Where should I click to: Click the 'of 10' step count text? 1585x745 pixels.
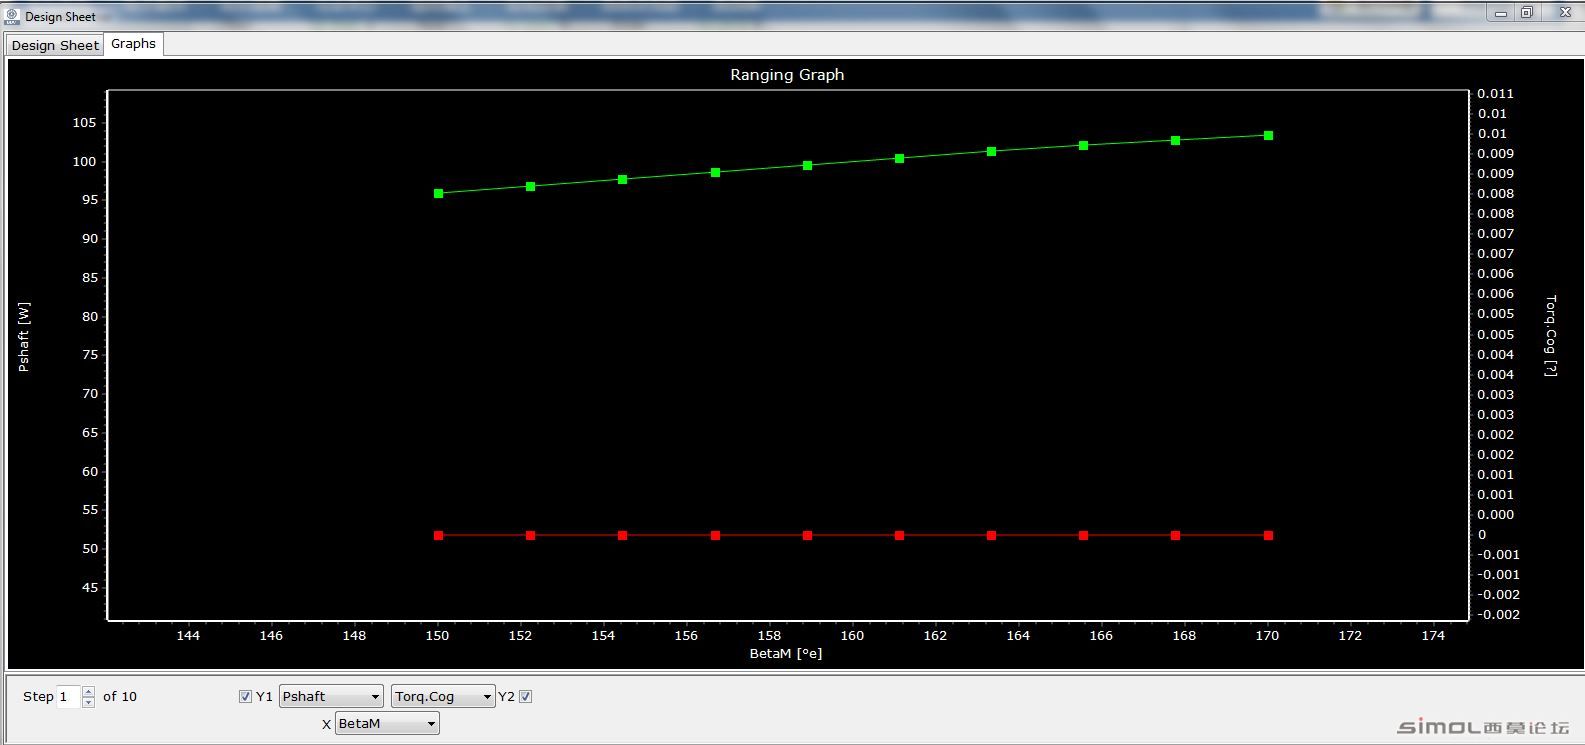pos(120,696)
